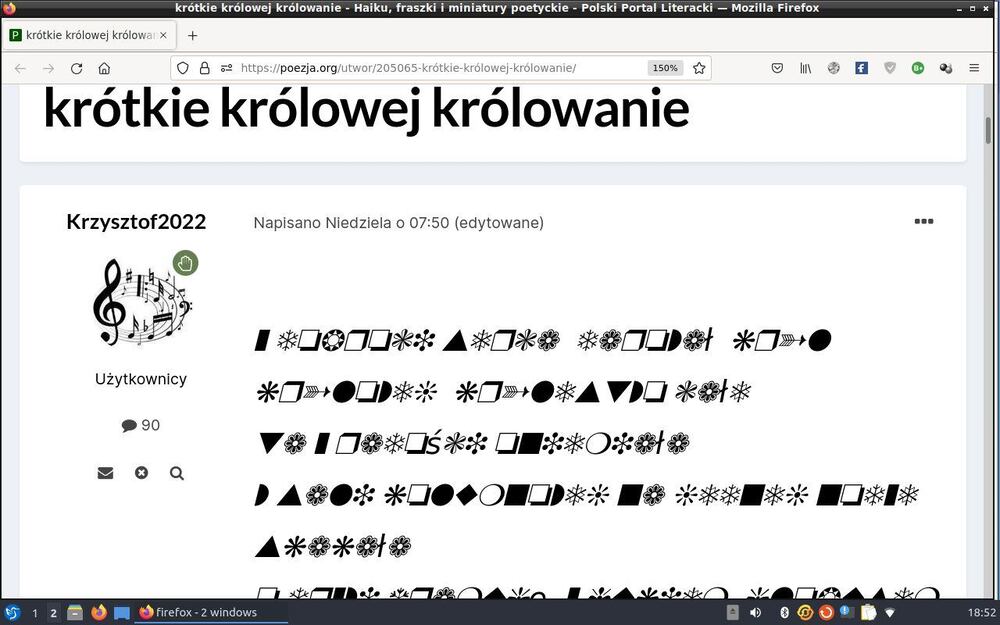Viewport: 1000px width, 625px height.
Task: Click the circled X icon under avatar
Action: point(141,473)
